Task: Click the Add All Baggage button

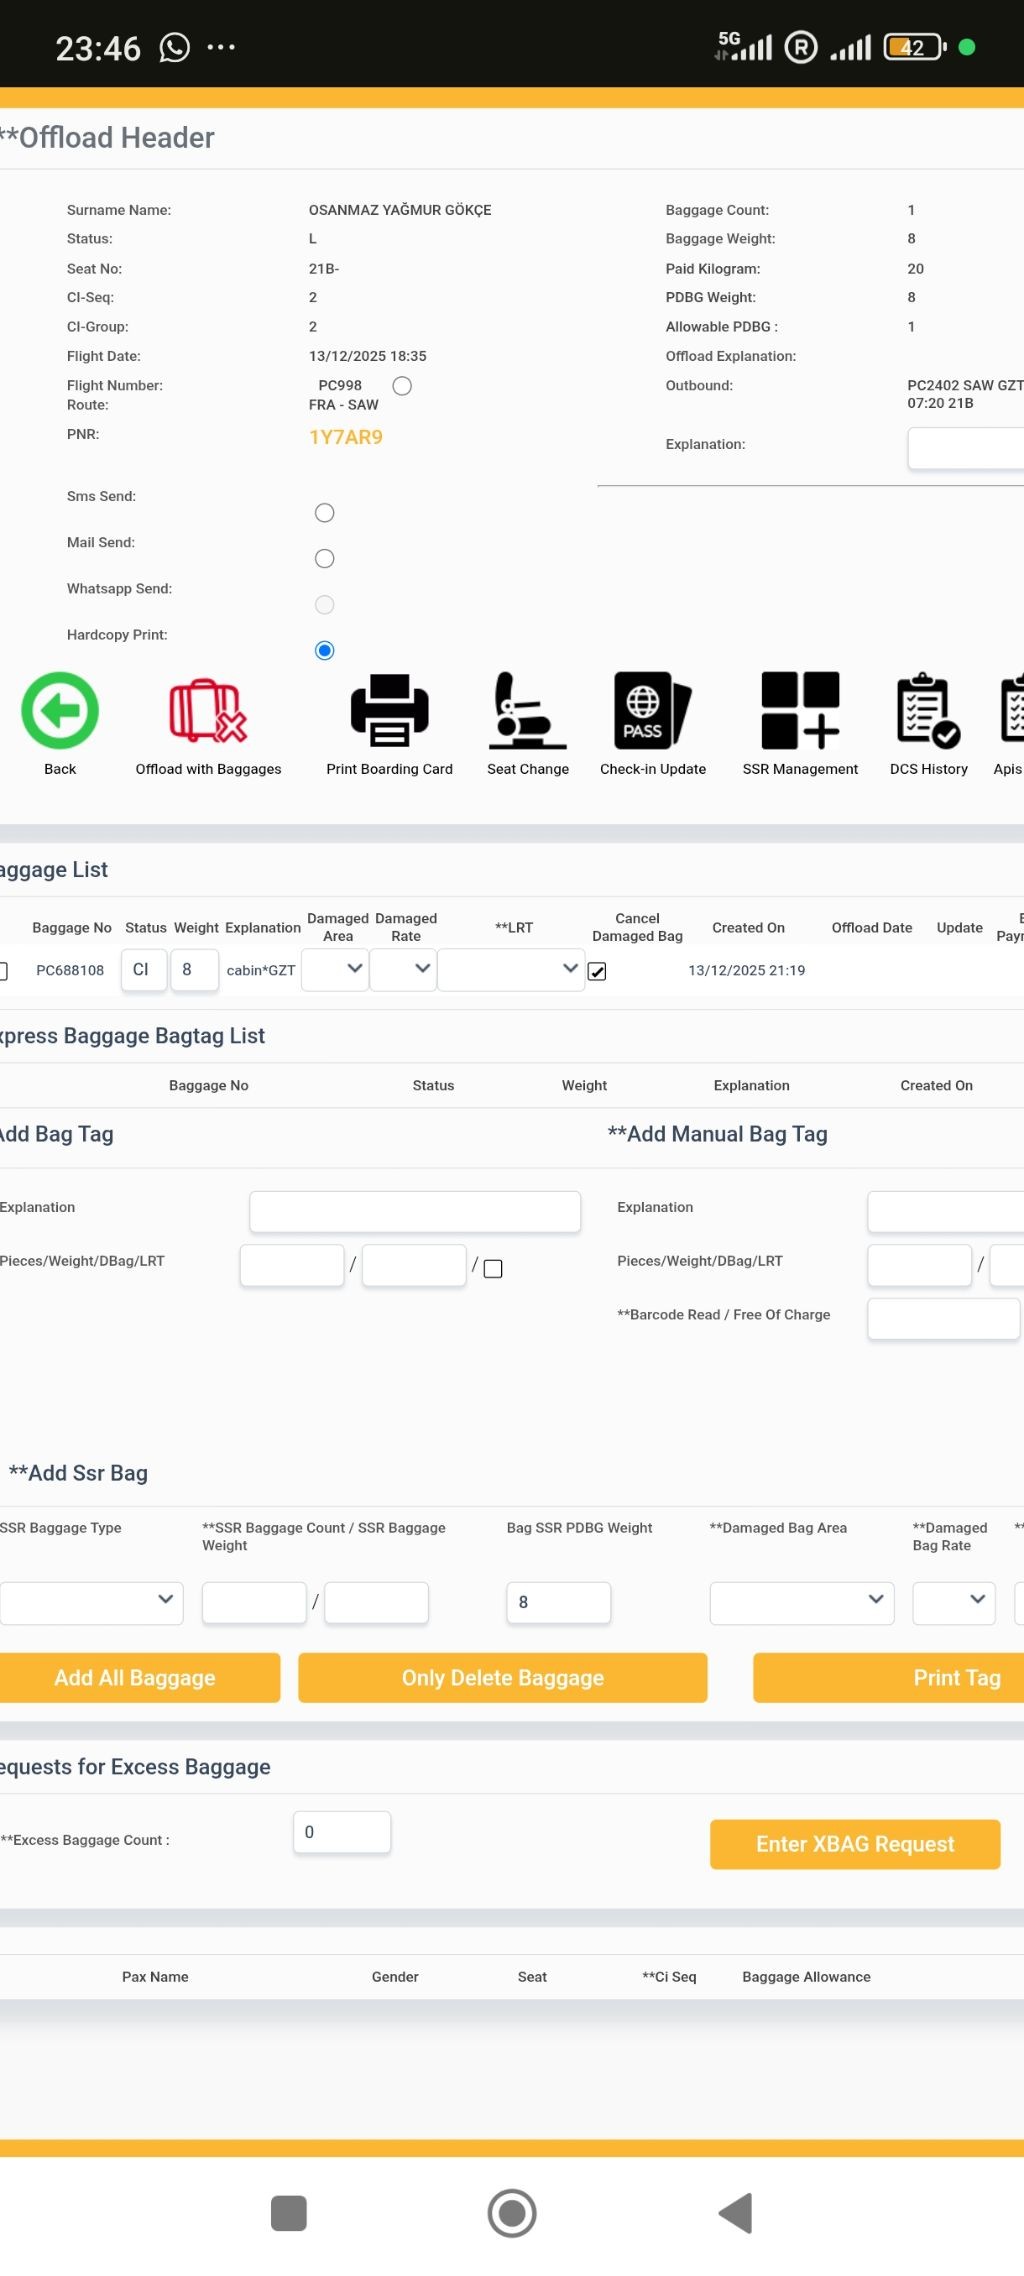Action: [x=136, y=1678]
